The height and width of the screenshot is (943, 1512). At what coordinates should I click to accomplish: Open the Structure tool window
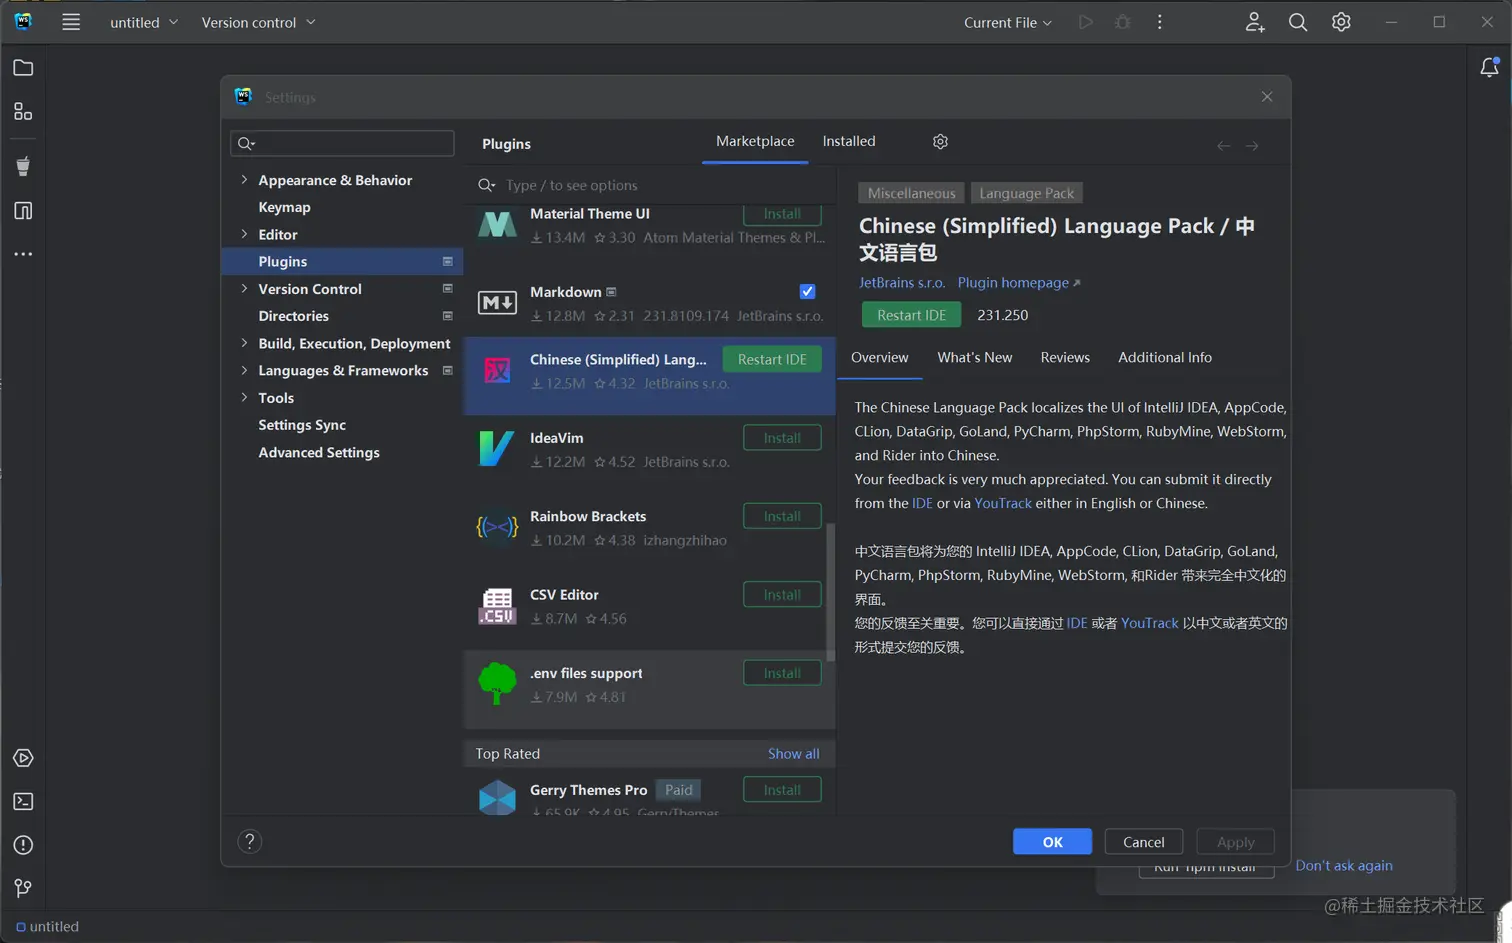coord(23,112)
